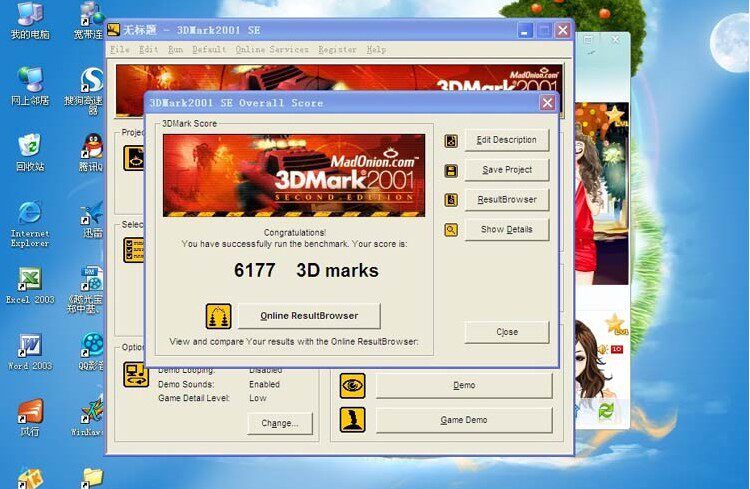This screenshot has width=750, height=489.
Task: Open the Recycle Bin desktop icon
Action: pos(30,153)
